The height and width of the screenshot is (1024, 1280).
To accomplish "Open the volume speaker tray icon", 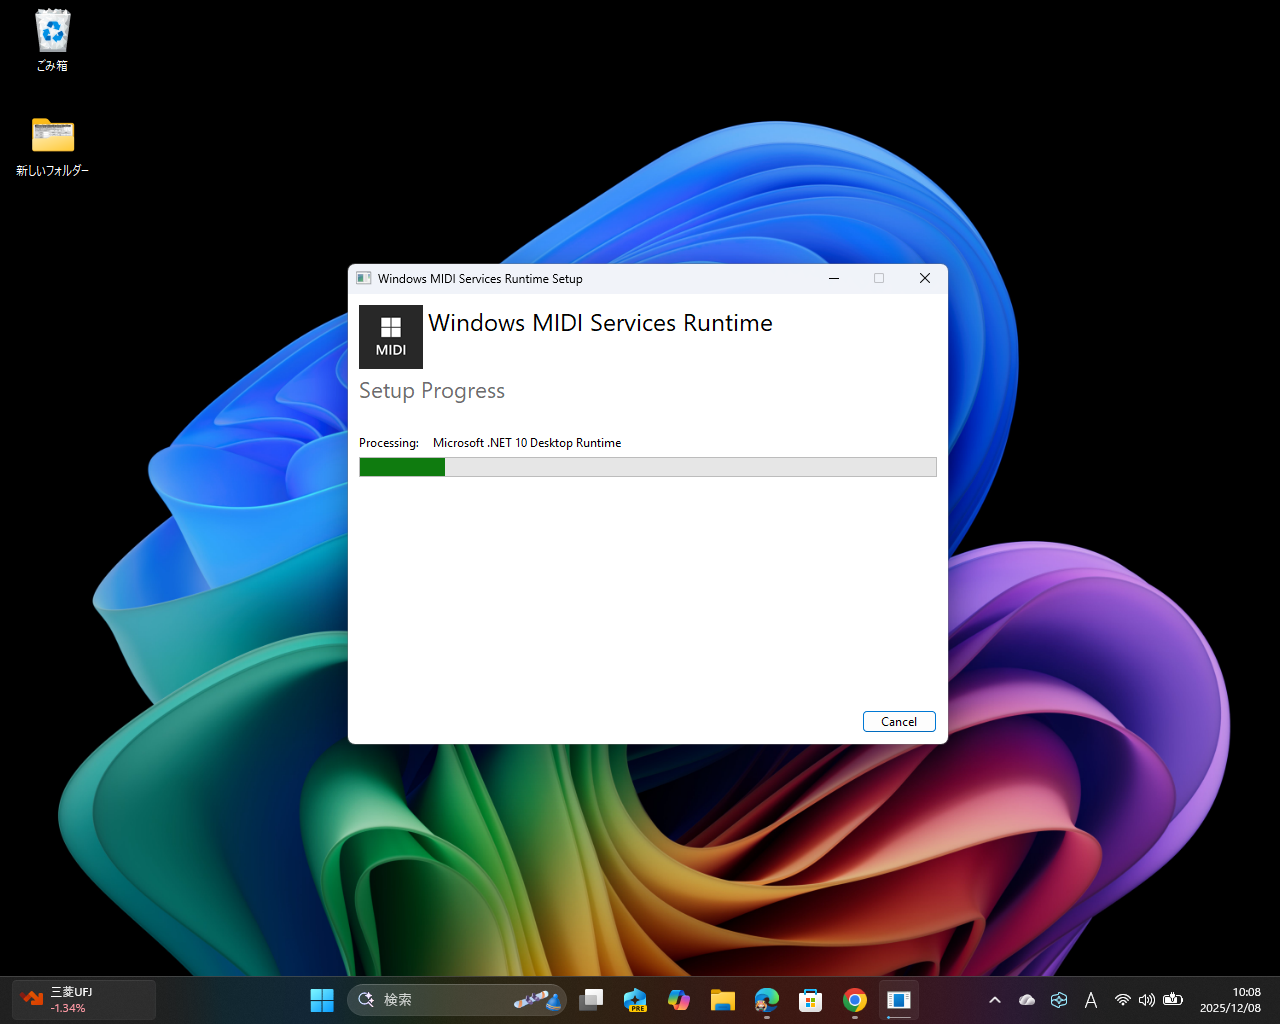I will [x=1147, y=1000].
